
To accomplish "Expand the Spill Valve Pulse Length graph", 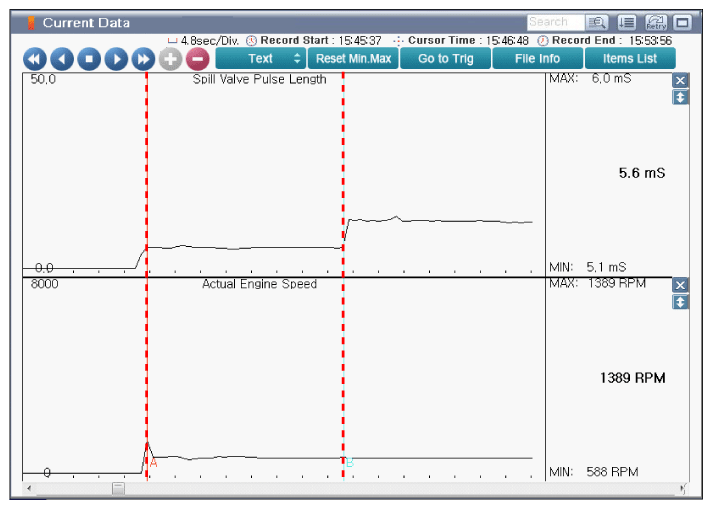I will tap(680, 97).
